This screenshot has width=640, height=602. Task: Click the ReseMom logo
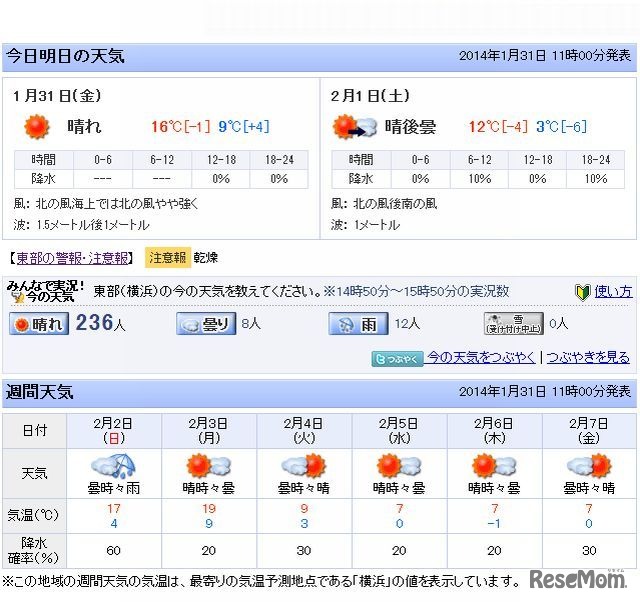(578, 578)
